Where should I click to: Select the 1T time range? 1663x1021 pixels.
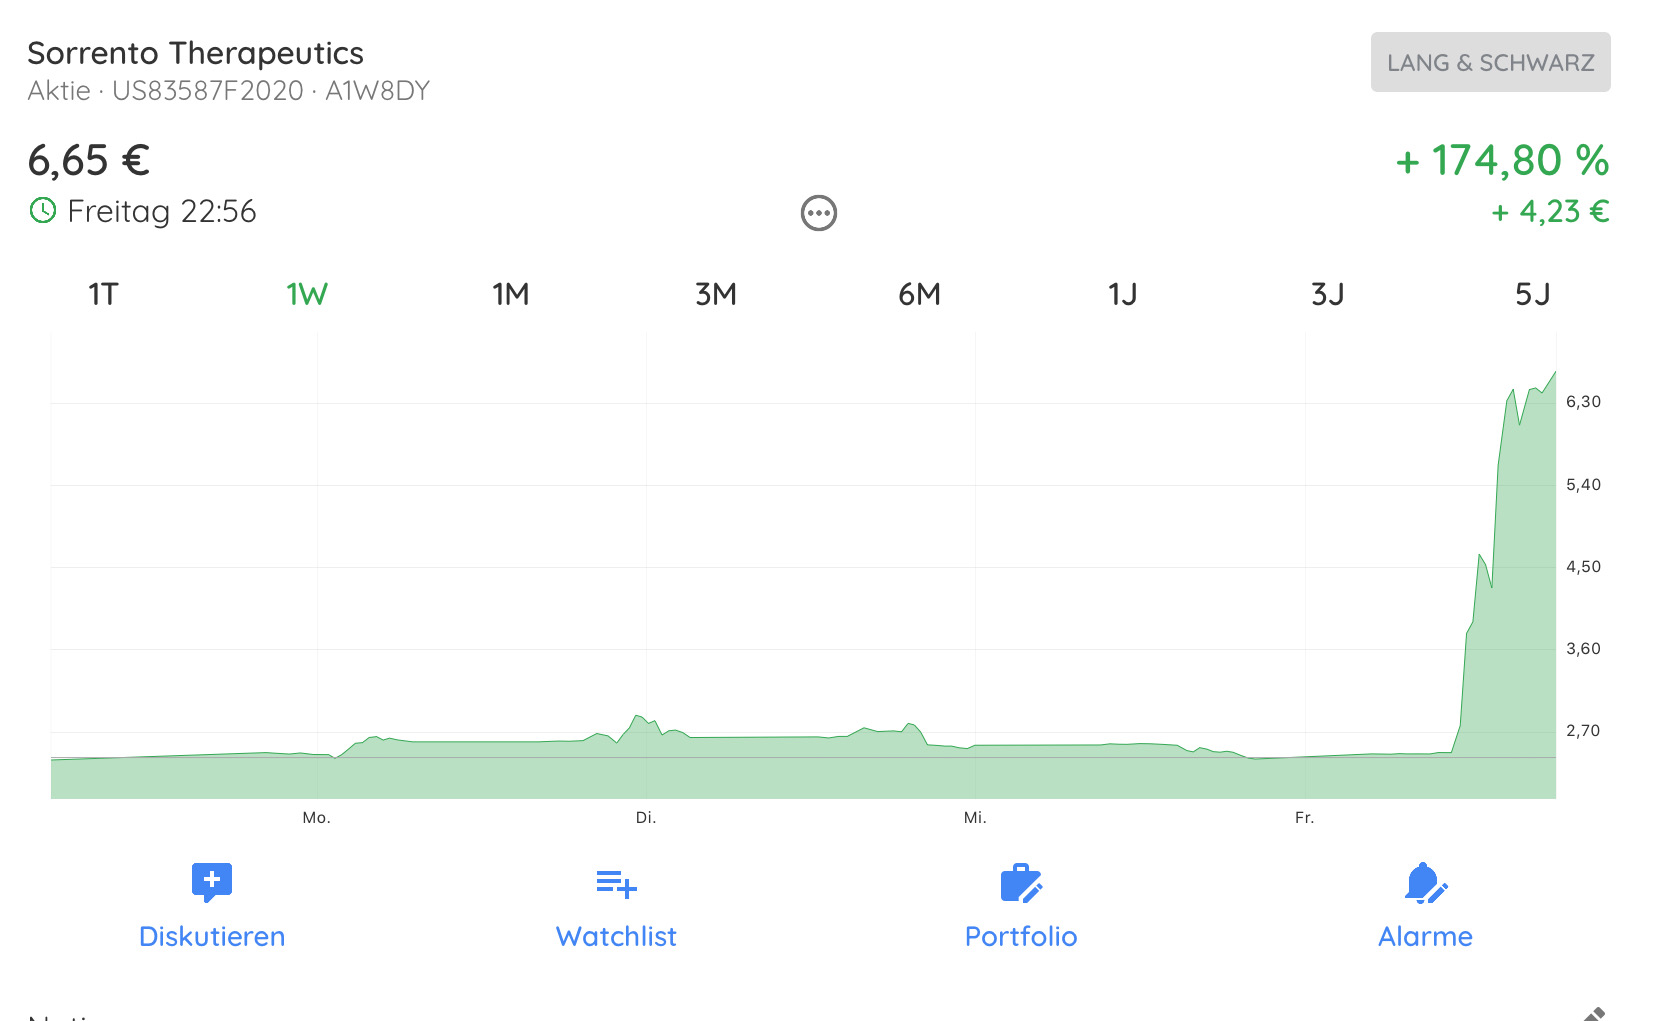point(103,294)
